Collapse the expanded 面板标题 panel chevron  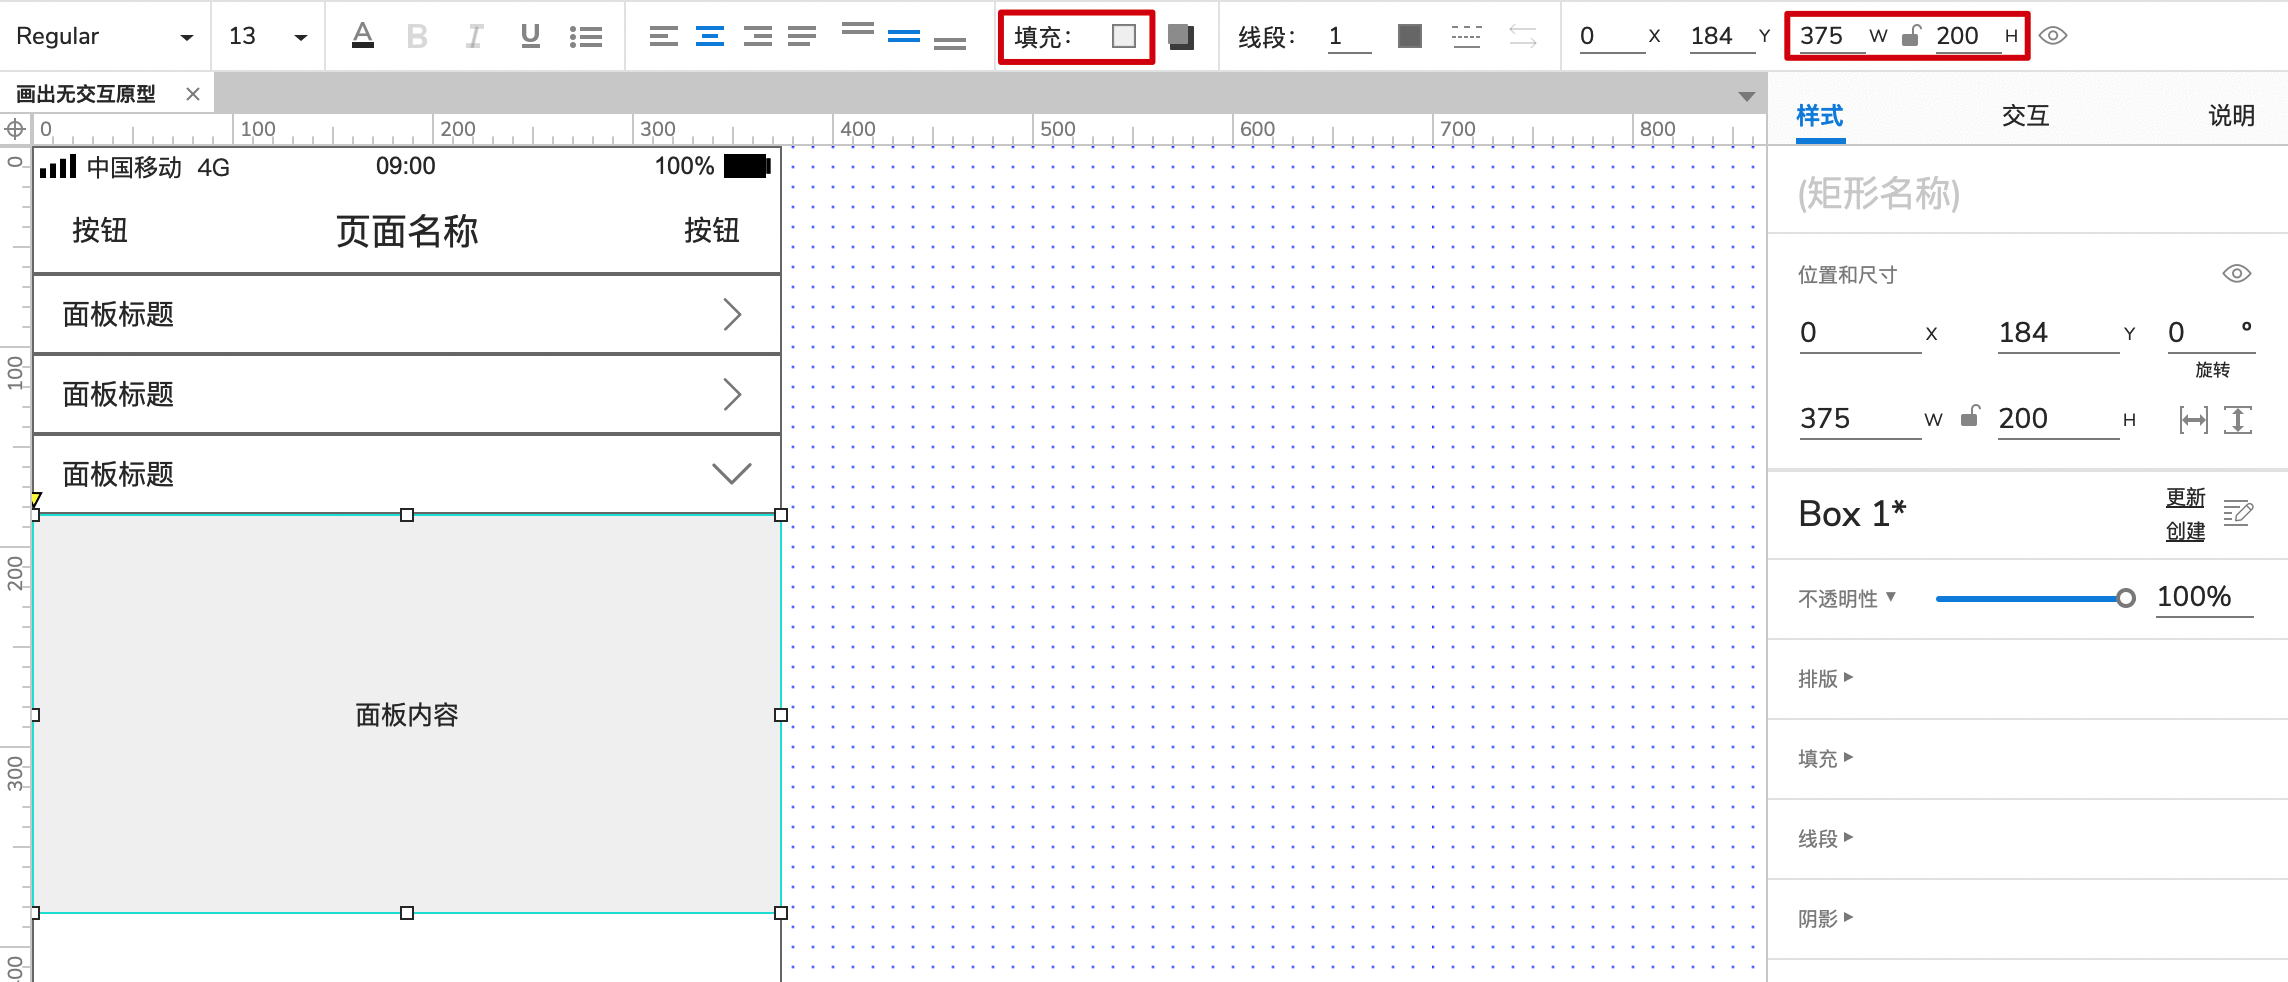click(733, 473)
